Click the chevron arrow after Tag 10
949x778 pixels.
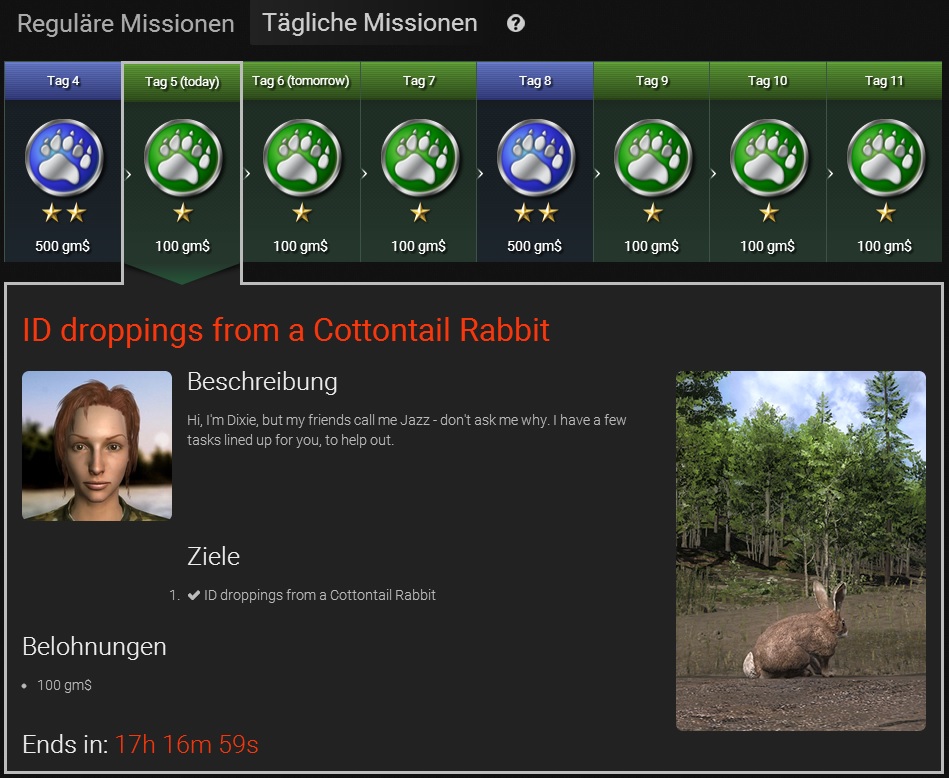pos(830,174)
